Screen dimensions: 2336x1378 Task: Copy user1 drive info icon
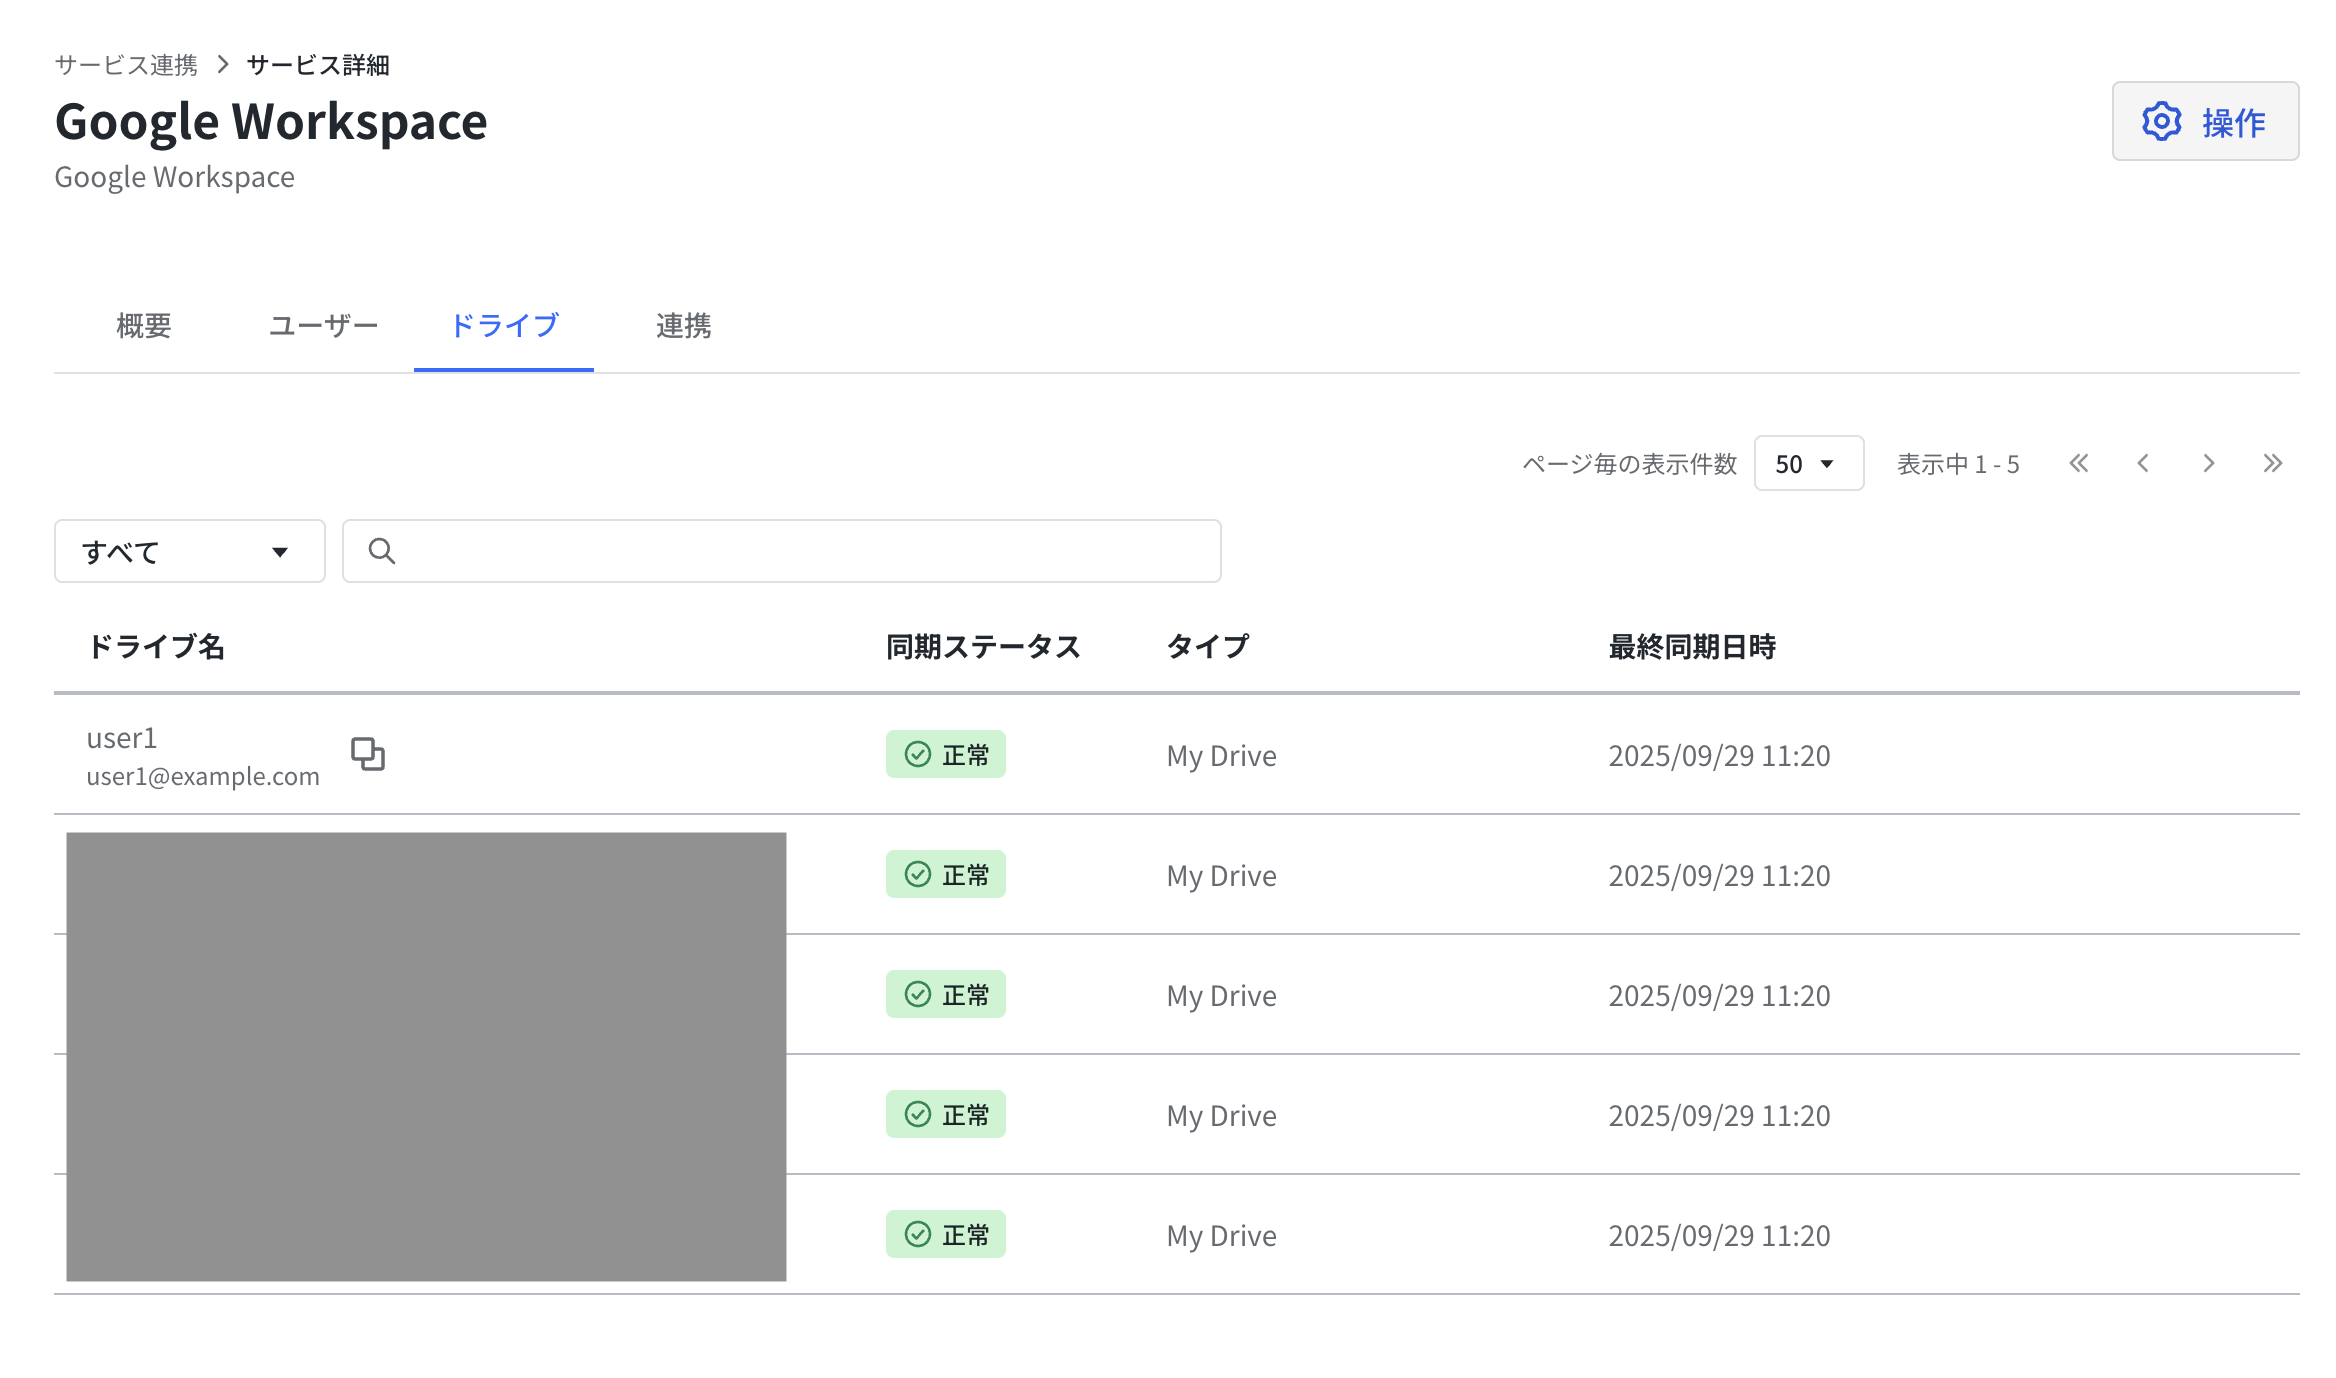pos(368,754)
